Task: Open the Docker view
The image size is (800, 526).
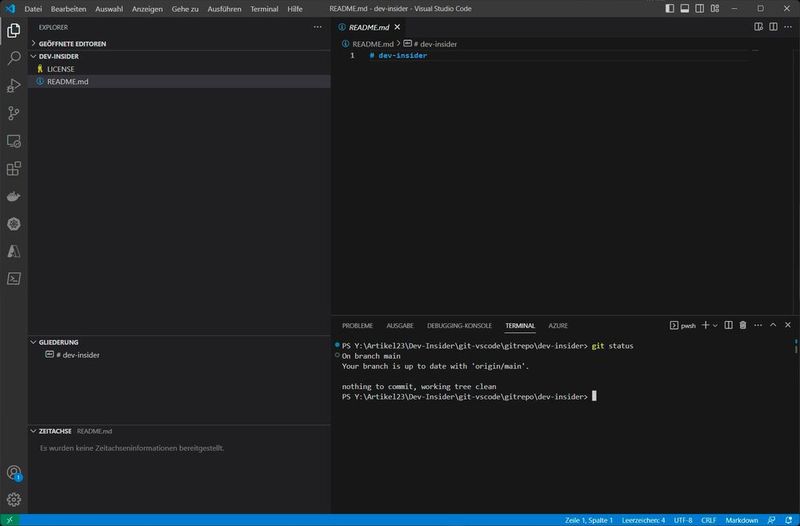Action: (x=14, y=196)
